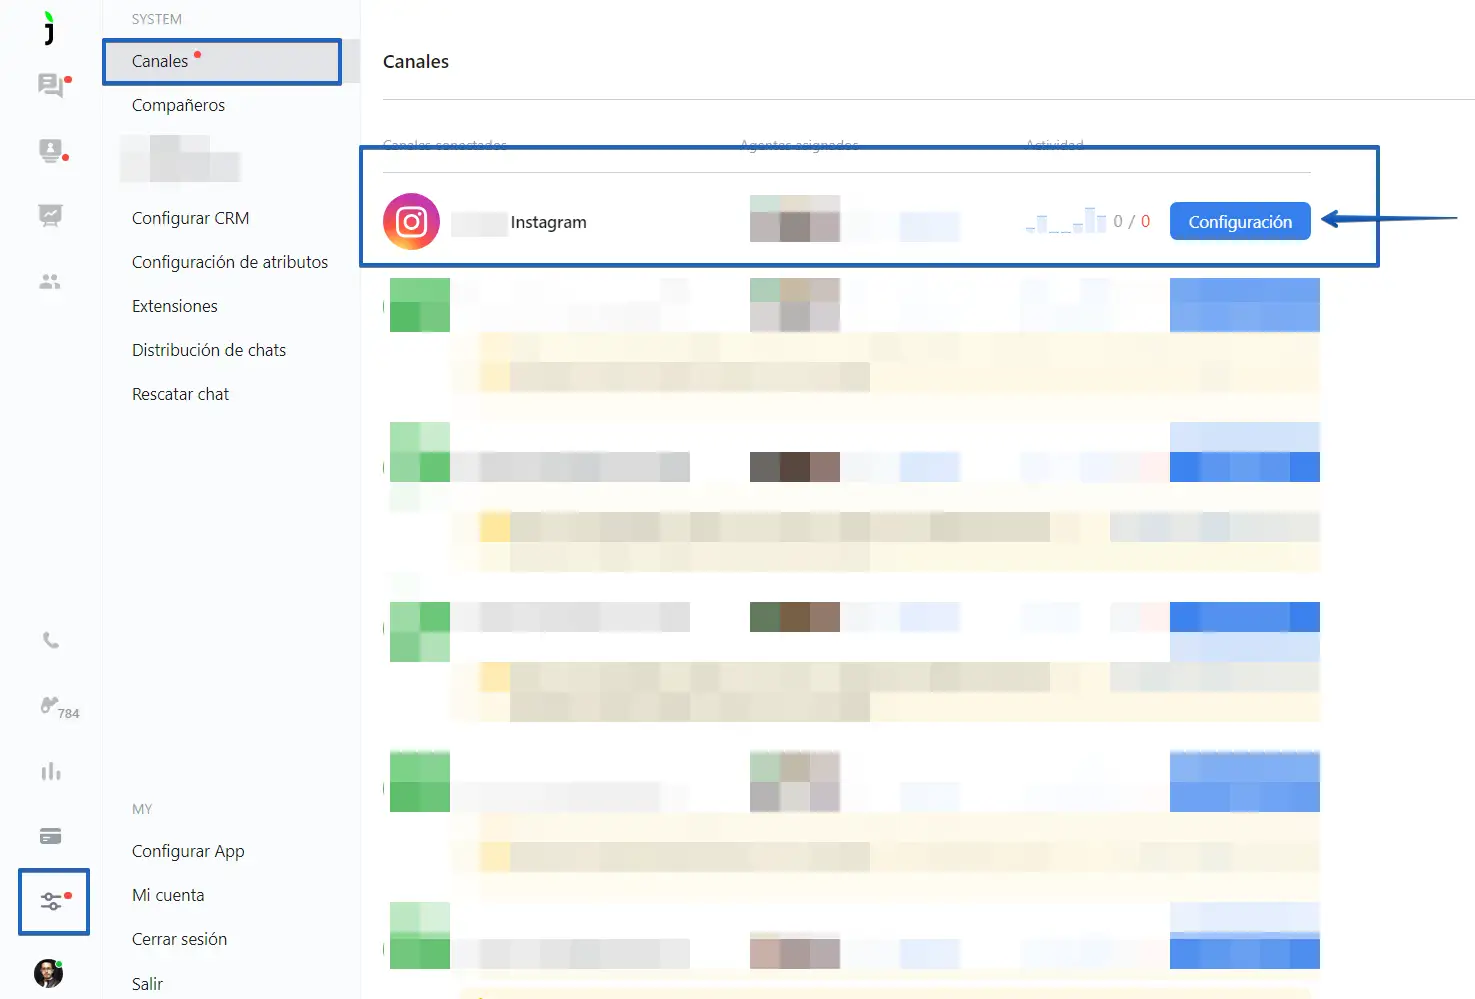Open the visitors monitor icon
This screenshot has height=999, width=1475.
pos(51,151)
